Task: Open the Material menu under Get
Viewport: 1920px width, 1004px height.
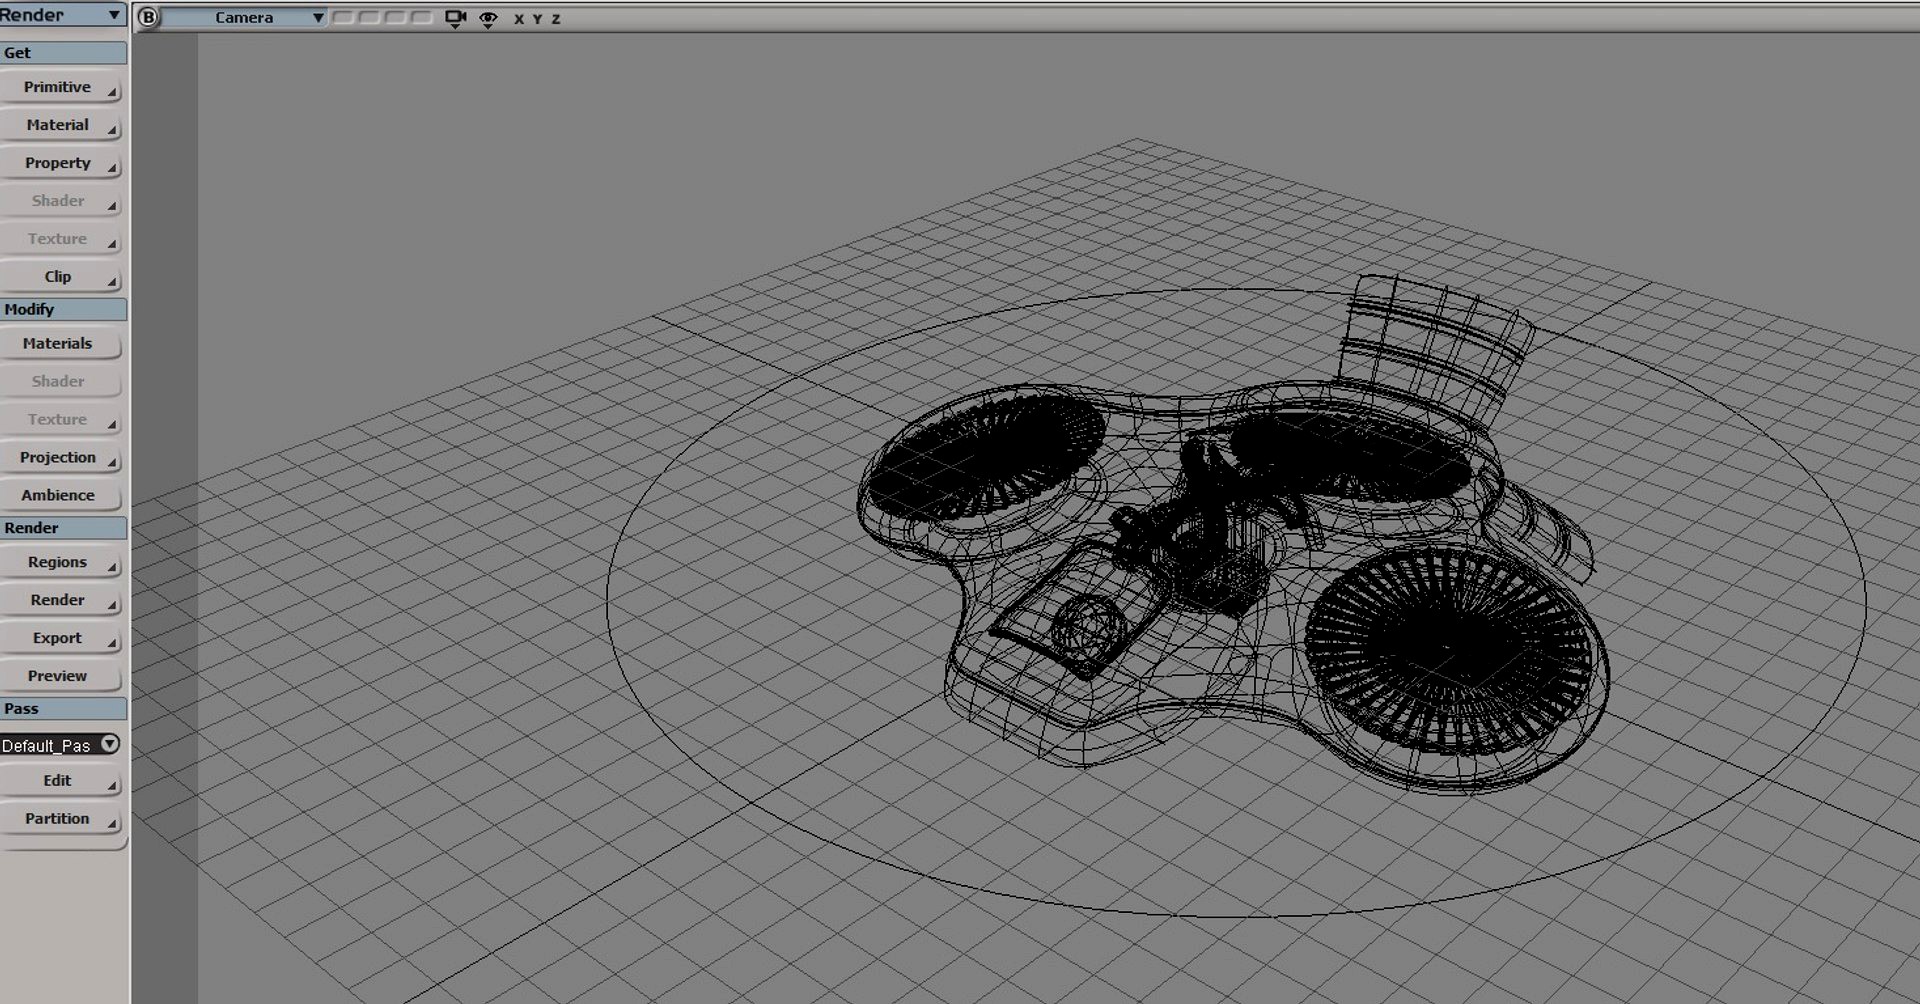Action: (61, 125)
